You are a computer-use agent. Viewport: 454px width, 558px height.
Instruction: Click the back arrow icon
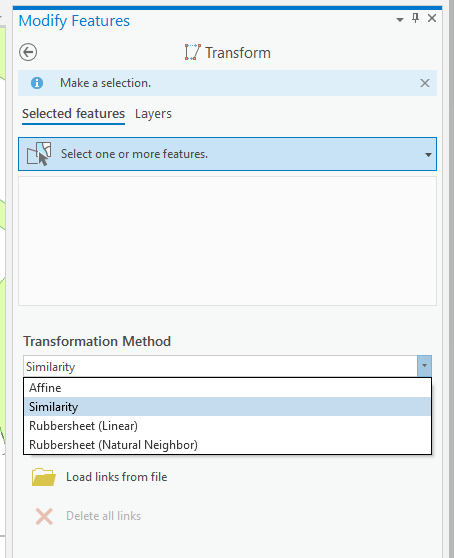(x=28, y=52)
